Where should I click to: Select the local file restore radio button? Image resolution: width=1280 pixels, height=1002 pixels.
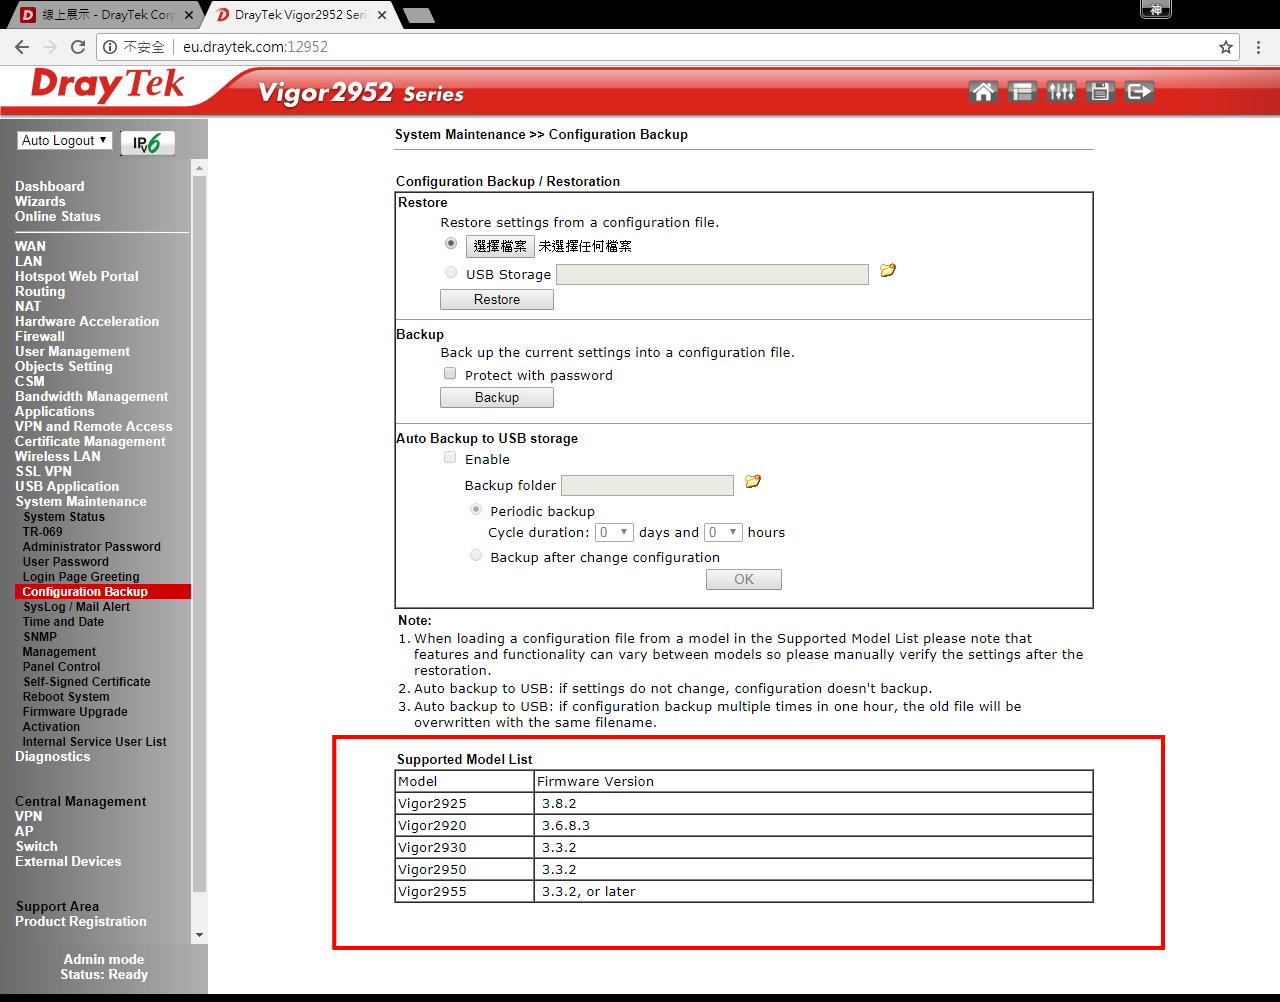pyautogui.click(x=451, y=243)
